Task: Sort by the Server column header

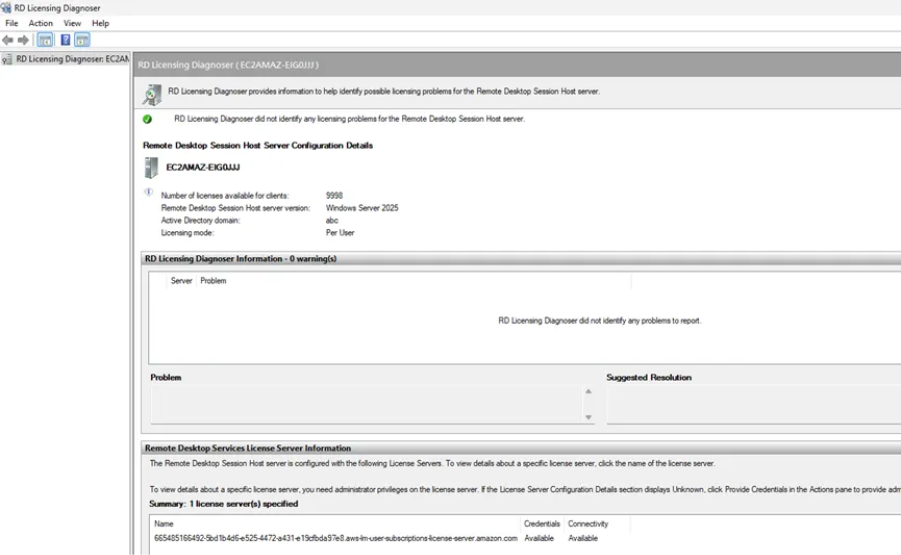Action: coord(181,281)
